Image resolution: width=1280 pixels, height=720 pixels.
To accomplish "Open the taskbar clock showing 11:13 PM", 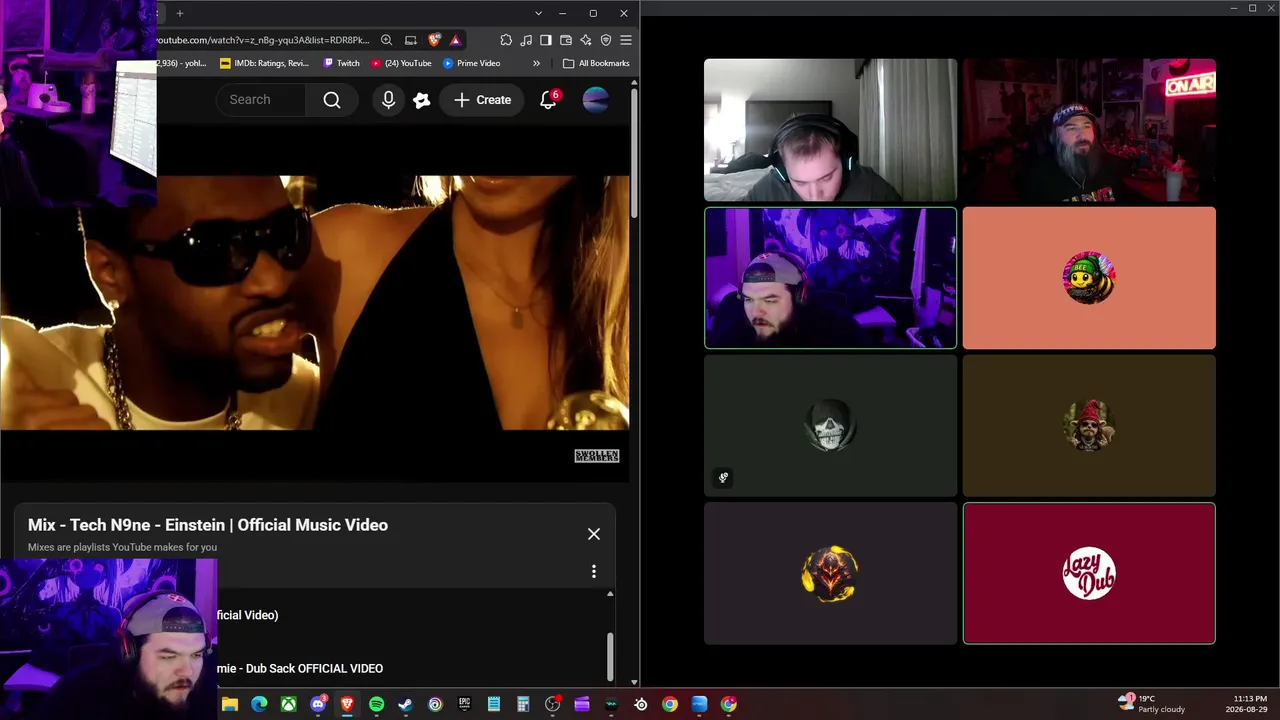I will click(x=1247, y=704).
